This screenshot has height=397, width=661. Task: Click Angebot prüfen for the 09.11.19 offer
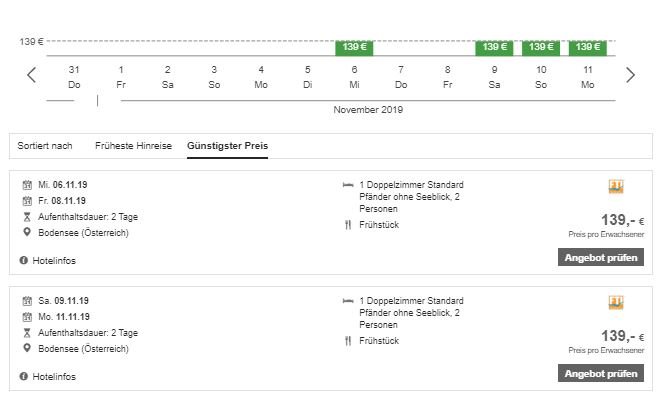pos(601,373)
